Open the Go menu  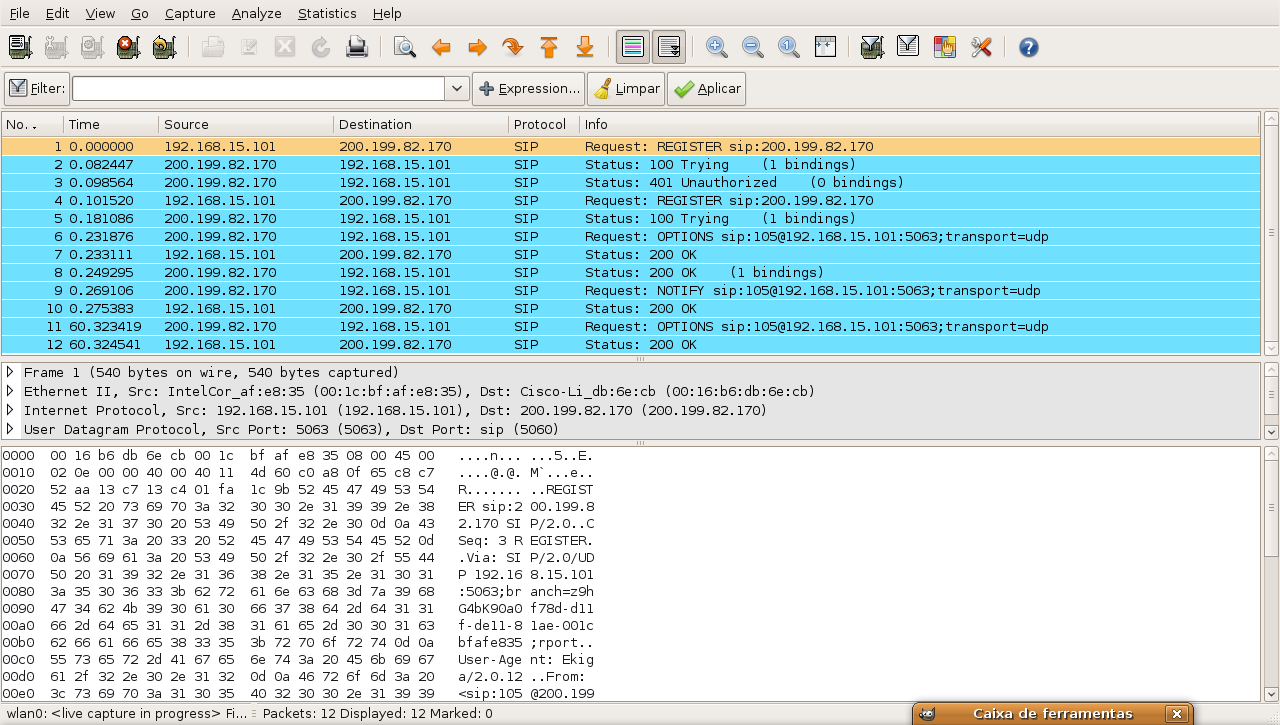pos(140,13)
